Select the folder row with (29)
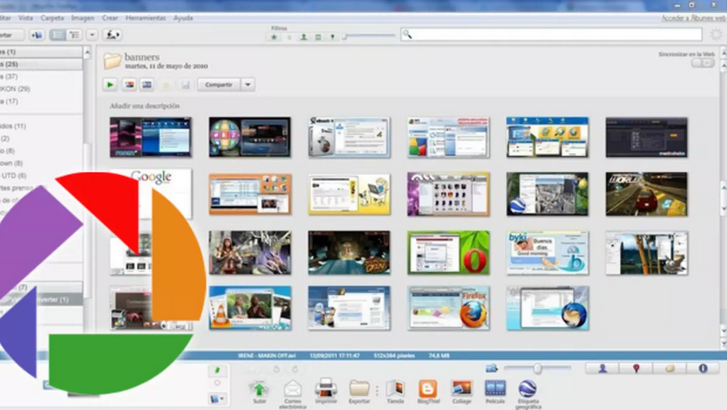 [x=41, y=89]
